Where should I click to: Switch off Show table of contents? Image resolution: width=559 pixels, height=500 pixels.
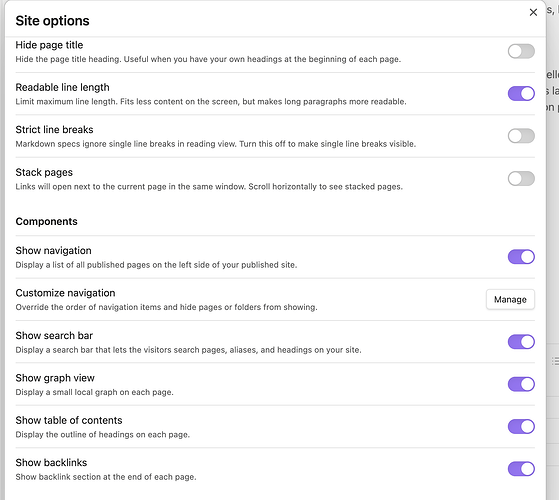[521, 427]
